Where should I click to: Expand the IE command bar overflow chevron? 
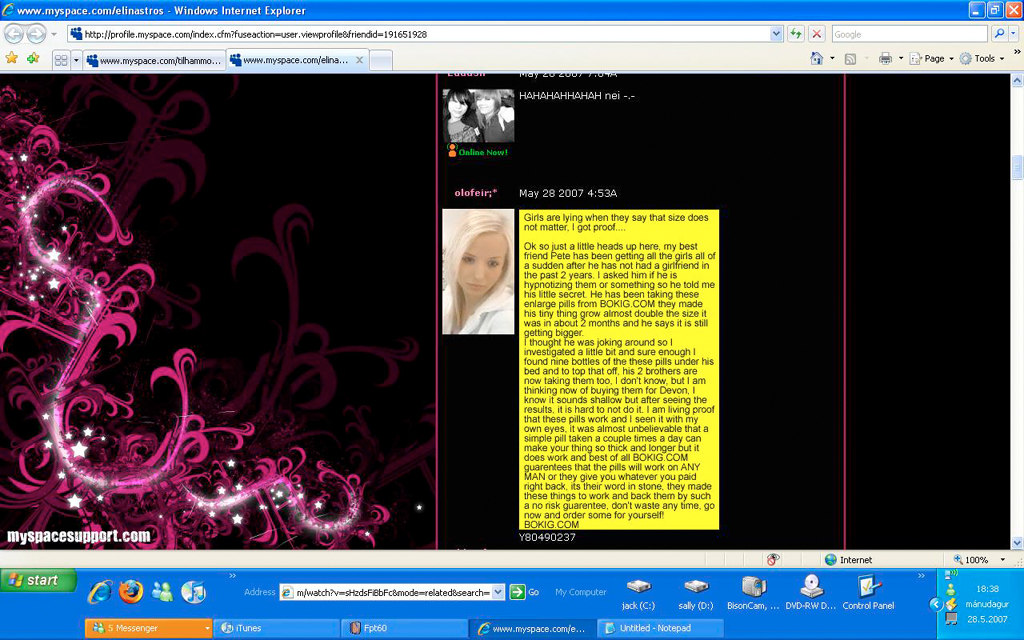1017,52
